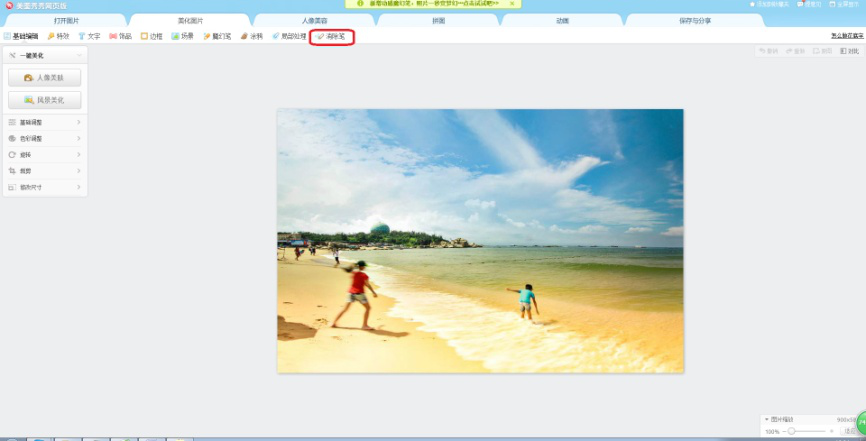This screenshot has width=866, height=441.
Task: Open the 场景 scene tool
Action: pos(183,36)
